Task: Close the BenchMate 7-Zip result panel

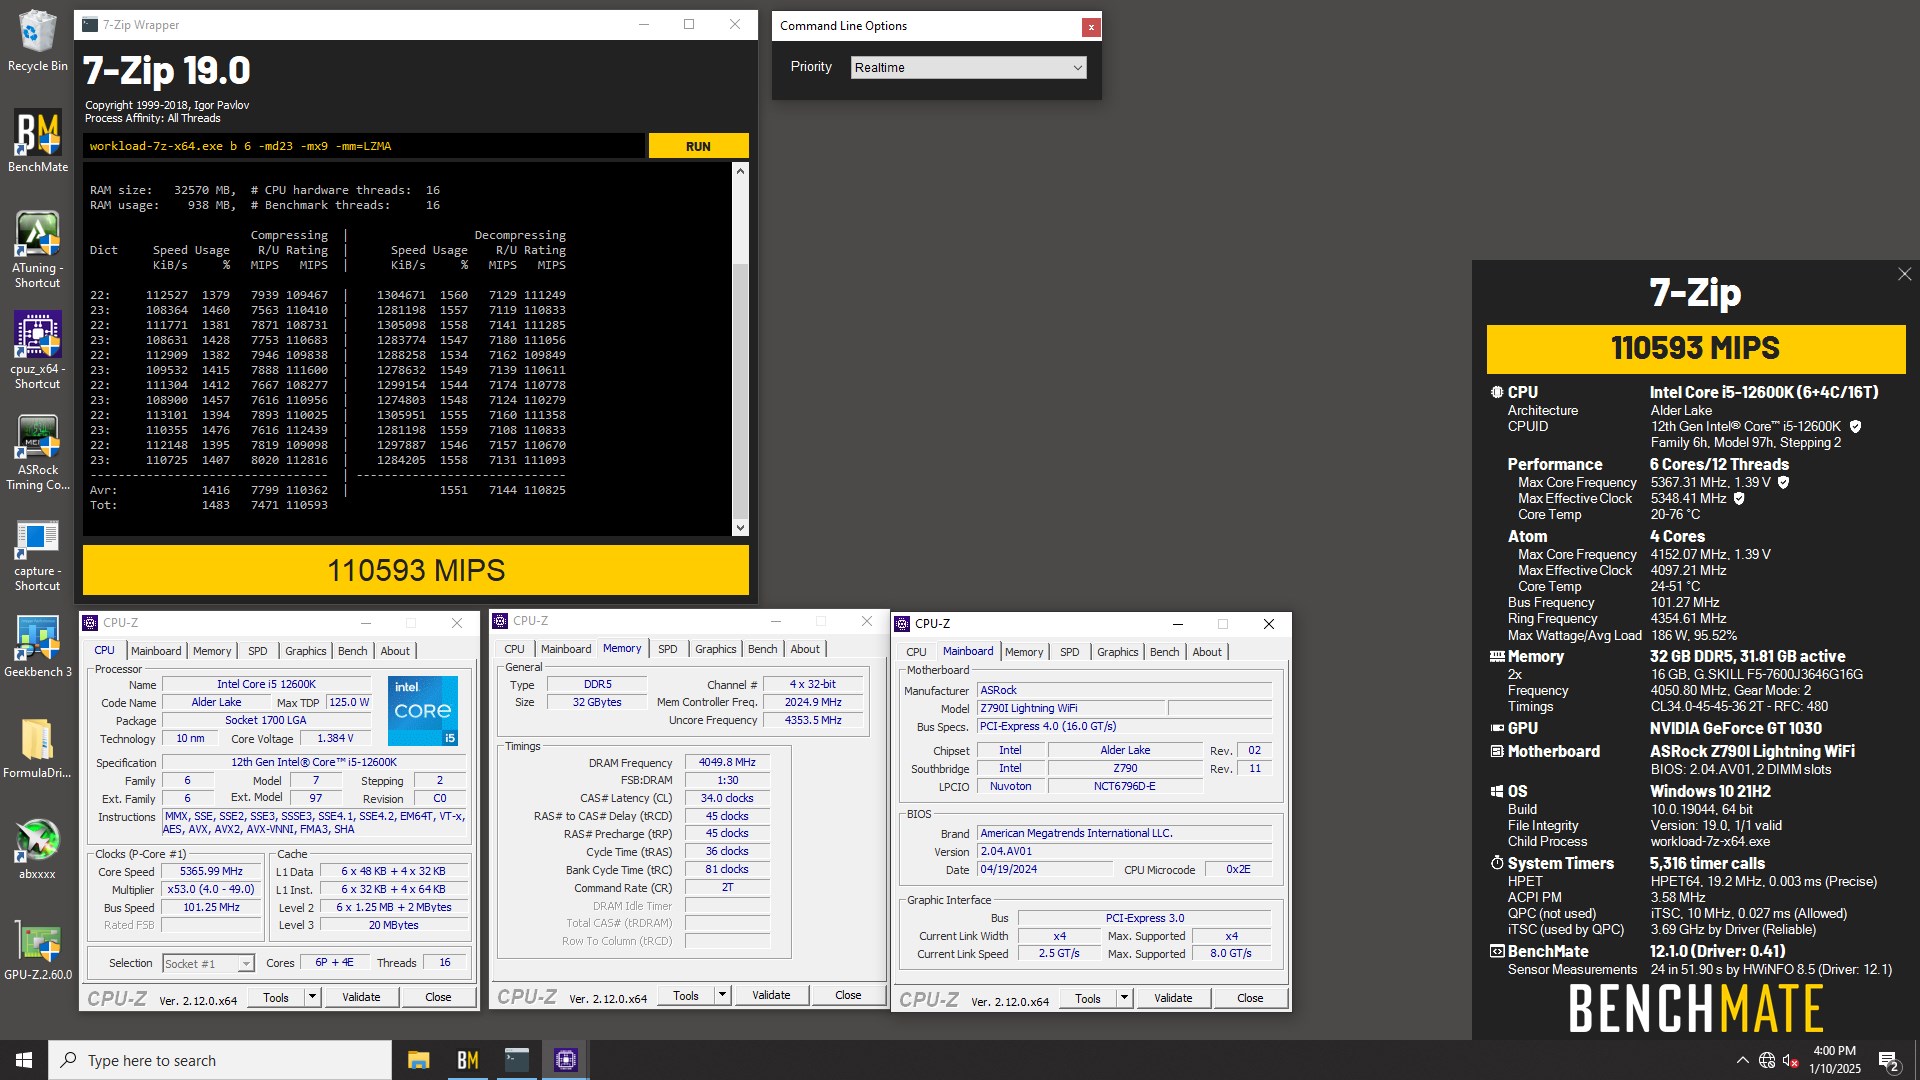Action: click(1904, 274)
